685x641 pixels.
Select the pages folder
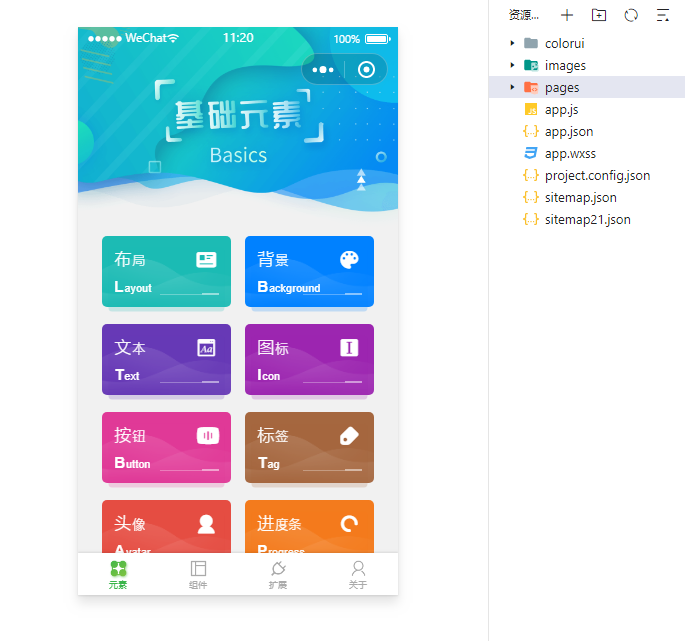tap(587, 87)
